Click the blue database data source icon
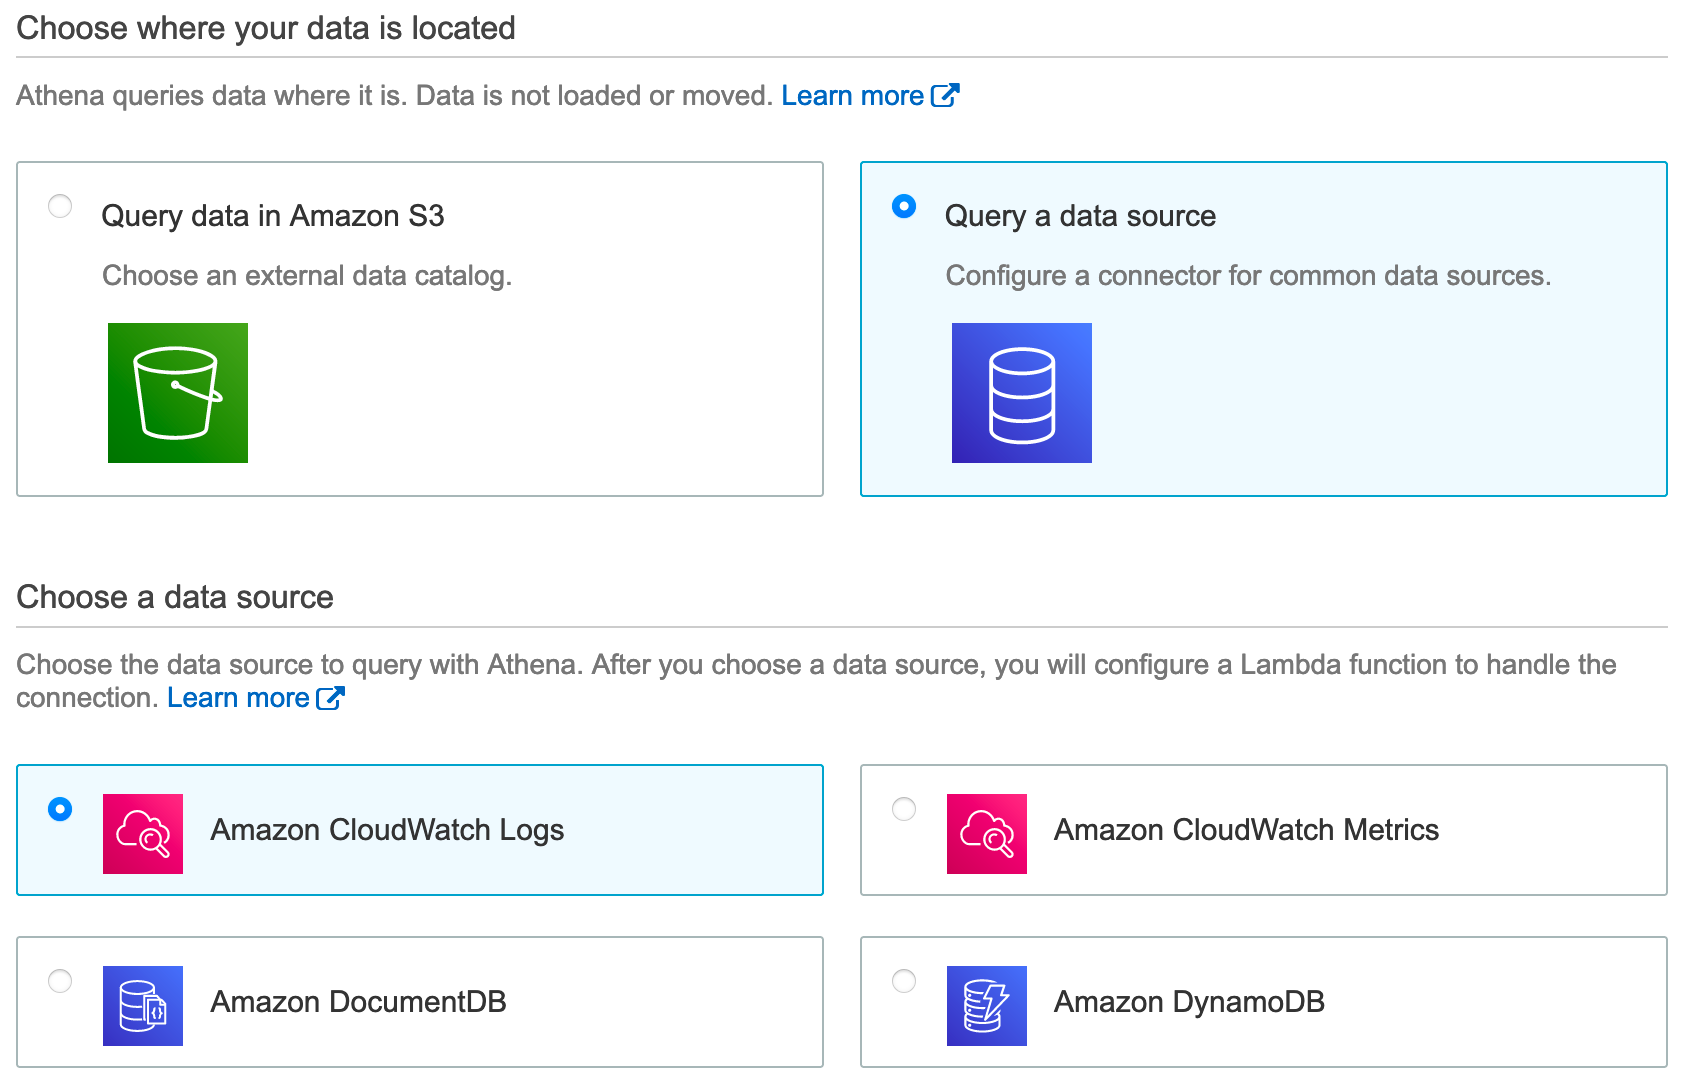Viewport: 1686px width, 1086px height. pos(1022,393)
